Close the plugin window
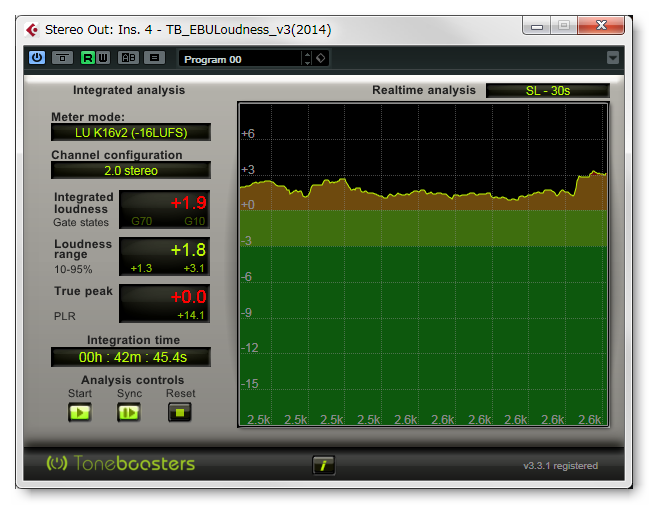This screenshot has width=660, height=516. (601, 26)
